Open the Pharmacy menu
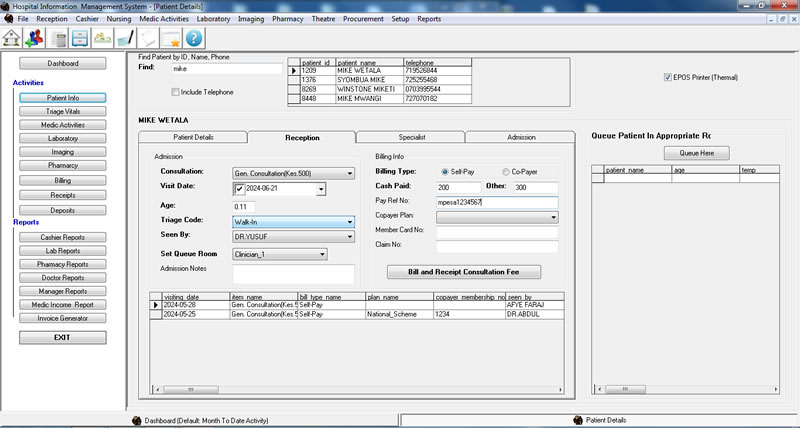800x428 pixels. click(x=288, y=19)
